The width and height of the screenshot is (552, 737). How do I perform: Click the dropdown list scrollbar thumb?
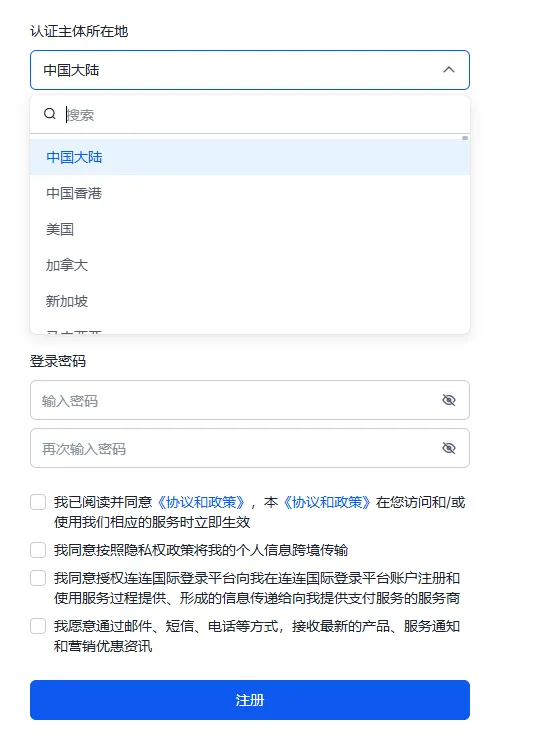[465, 138]
